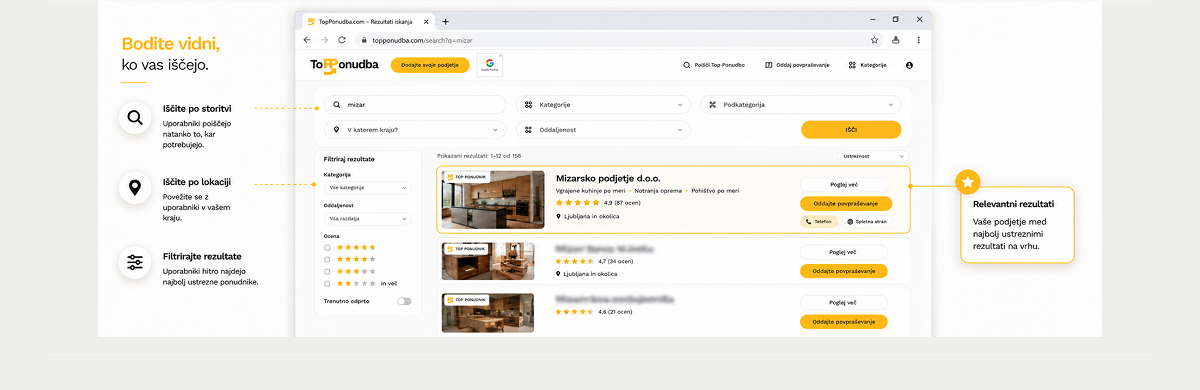
Task: Toggle the 'Trenutno odprto' switch
Action: [404, 300]
